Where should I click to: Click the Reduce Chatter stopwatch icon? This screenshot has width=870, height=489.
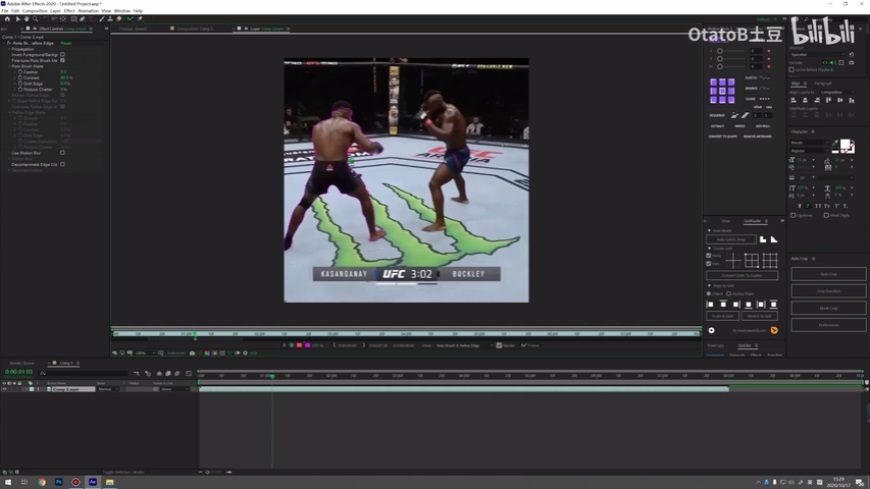point(20,89)
